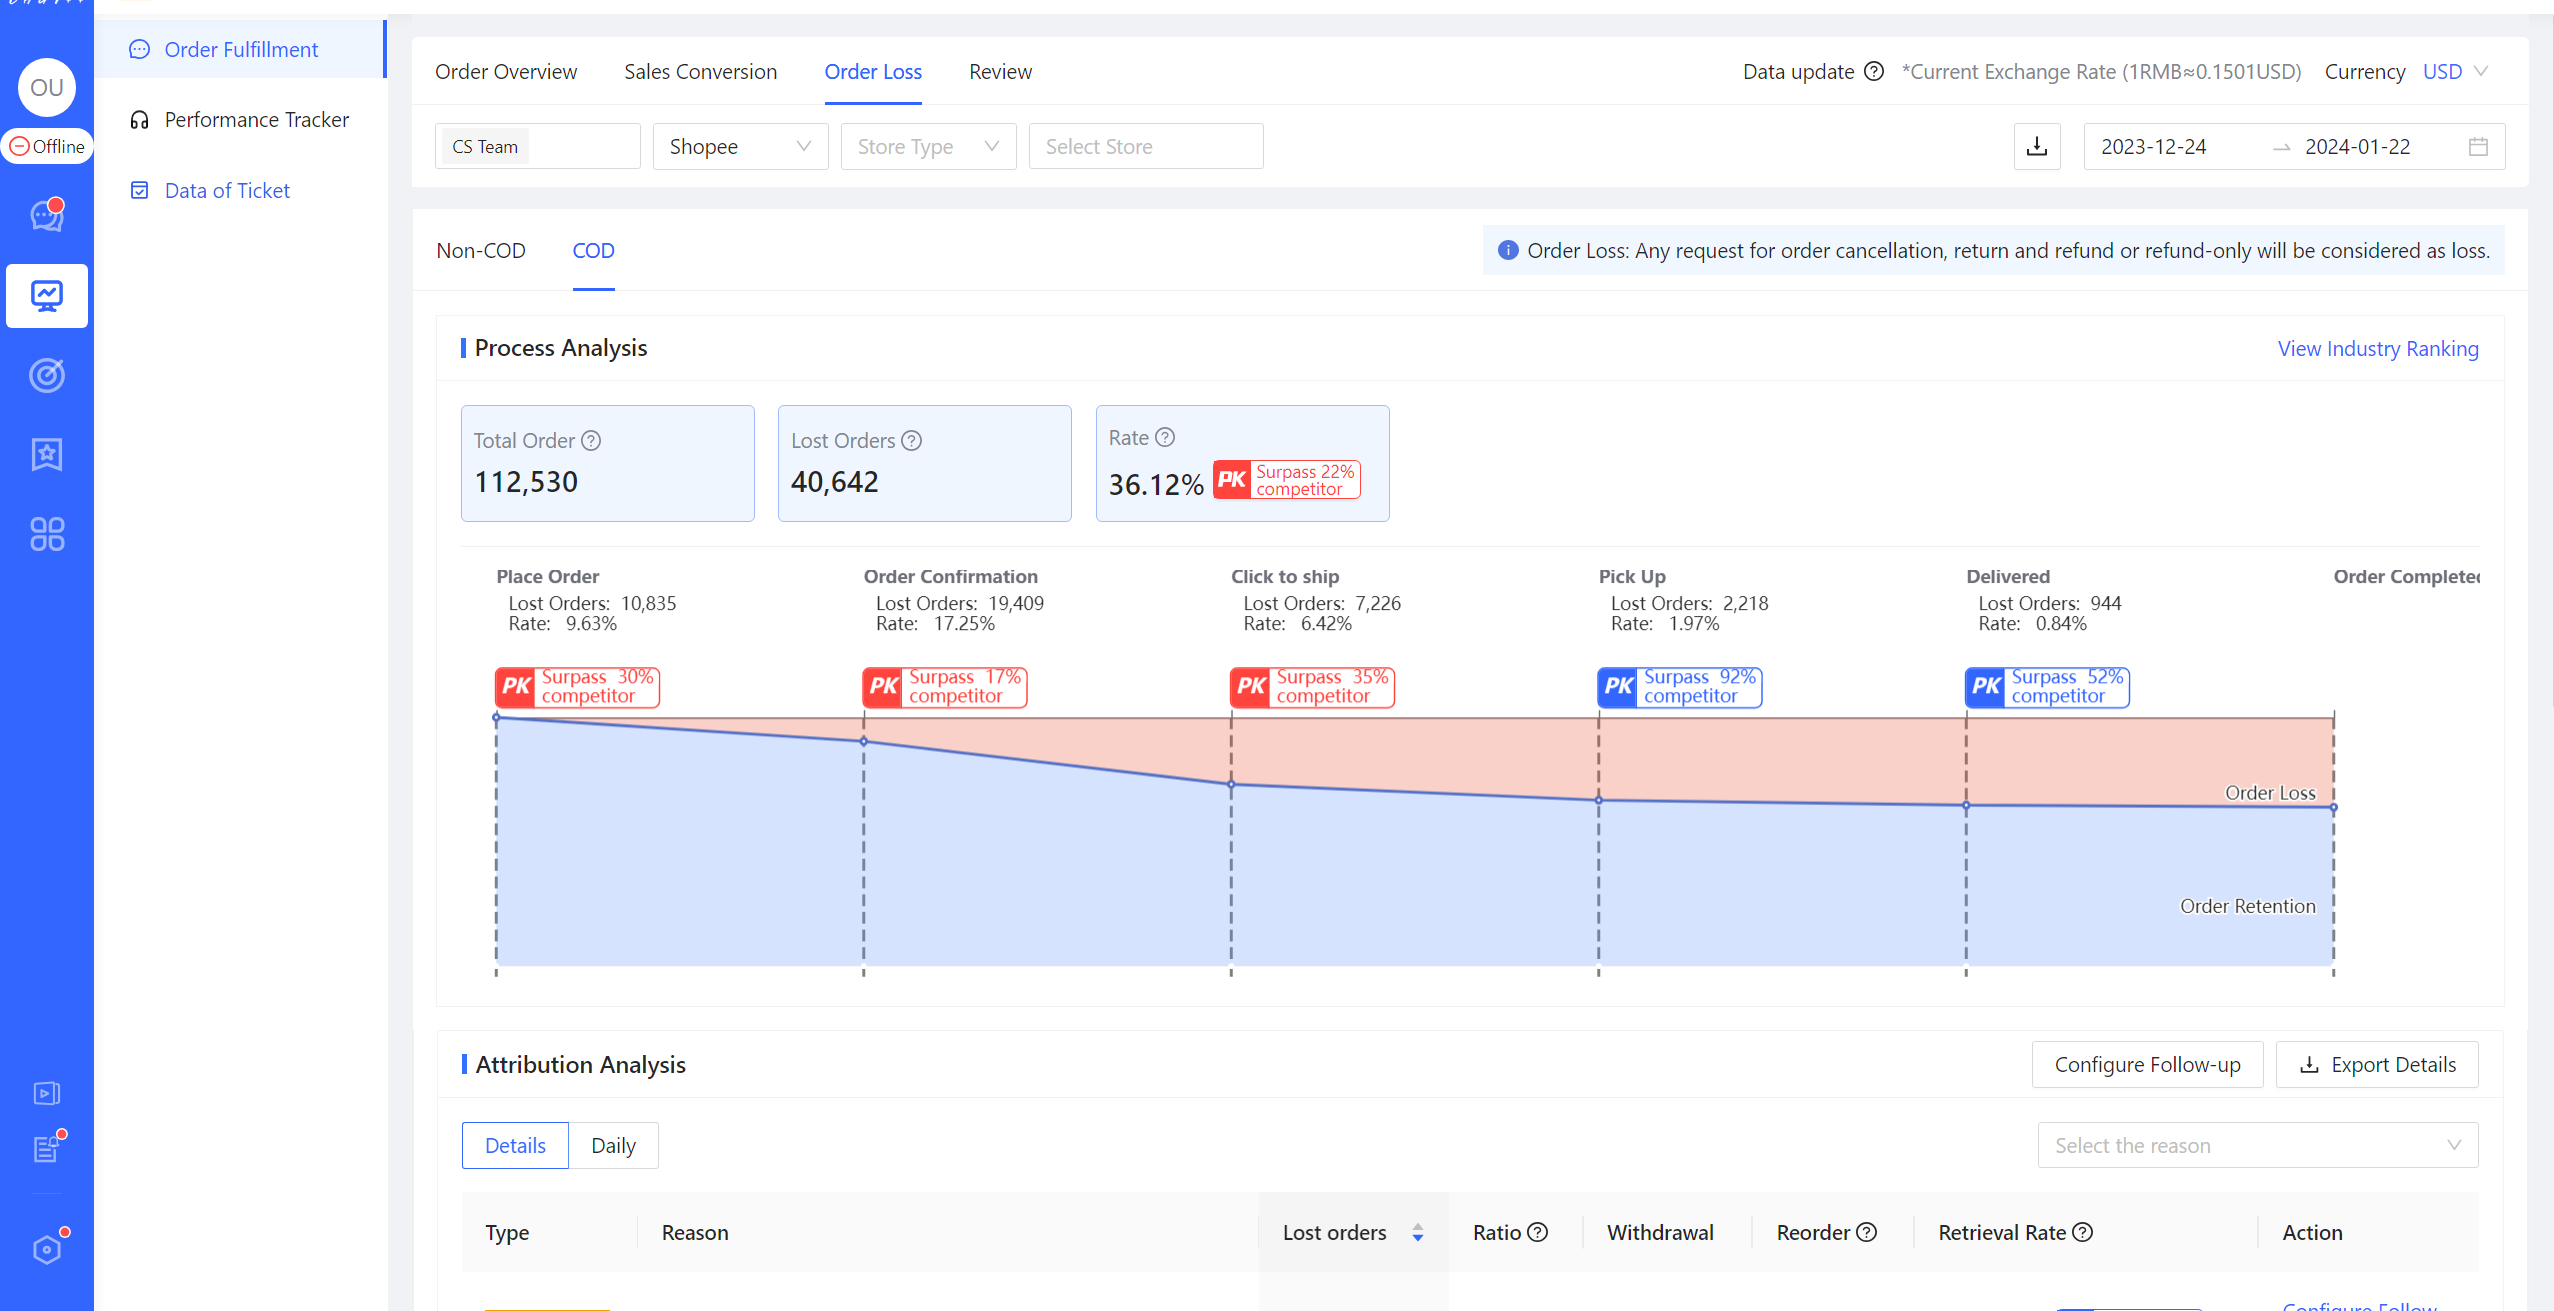Click the PK Surpass 35% competitor badge
Image resolution: width=2554 pixels, height=1311 pixels.
click(x=1312, y=687)
